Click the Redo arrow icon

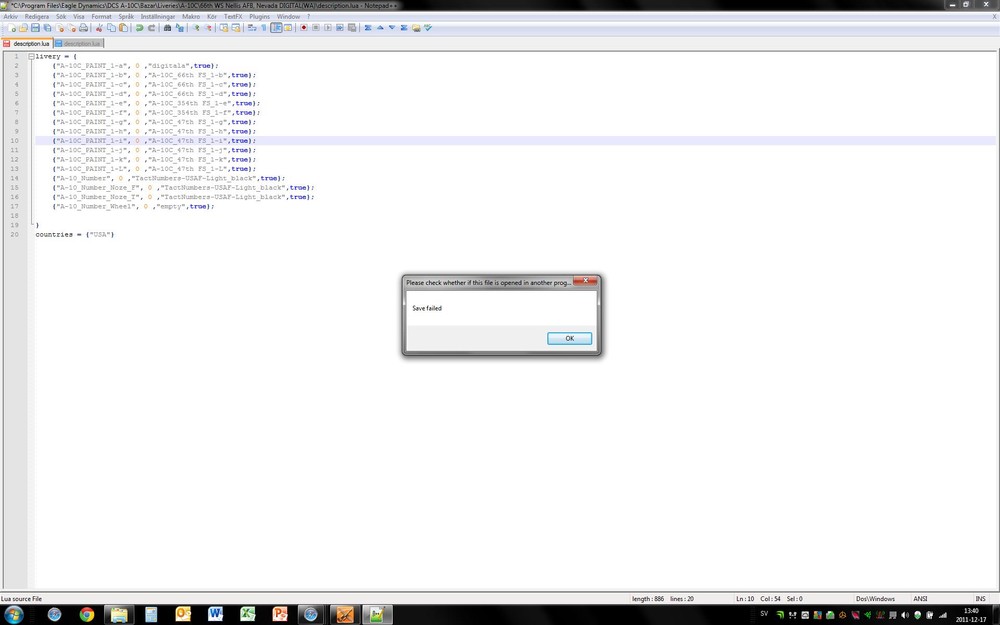point(152,28)
